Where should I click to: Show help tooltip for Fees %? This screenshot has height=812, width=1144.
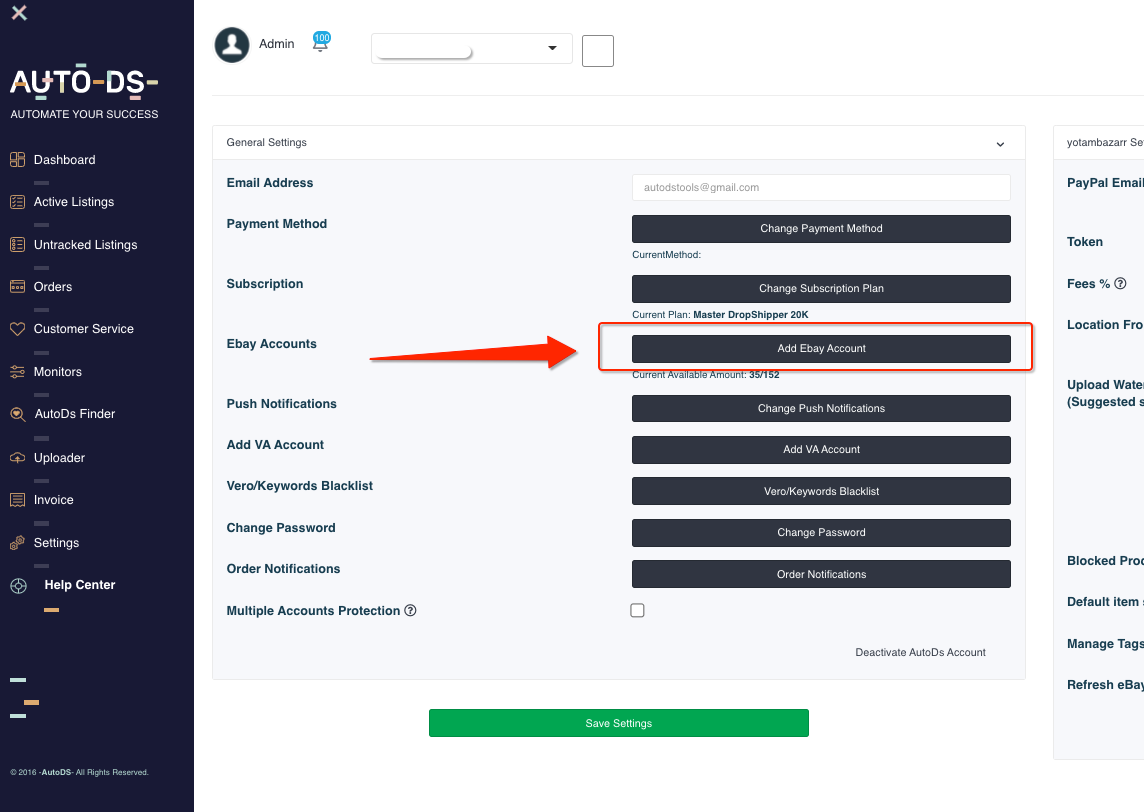tap(1121, 284)
